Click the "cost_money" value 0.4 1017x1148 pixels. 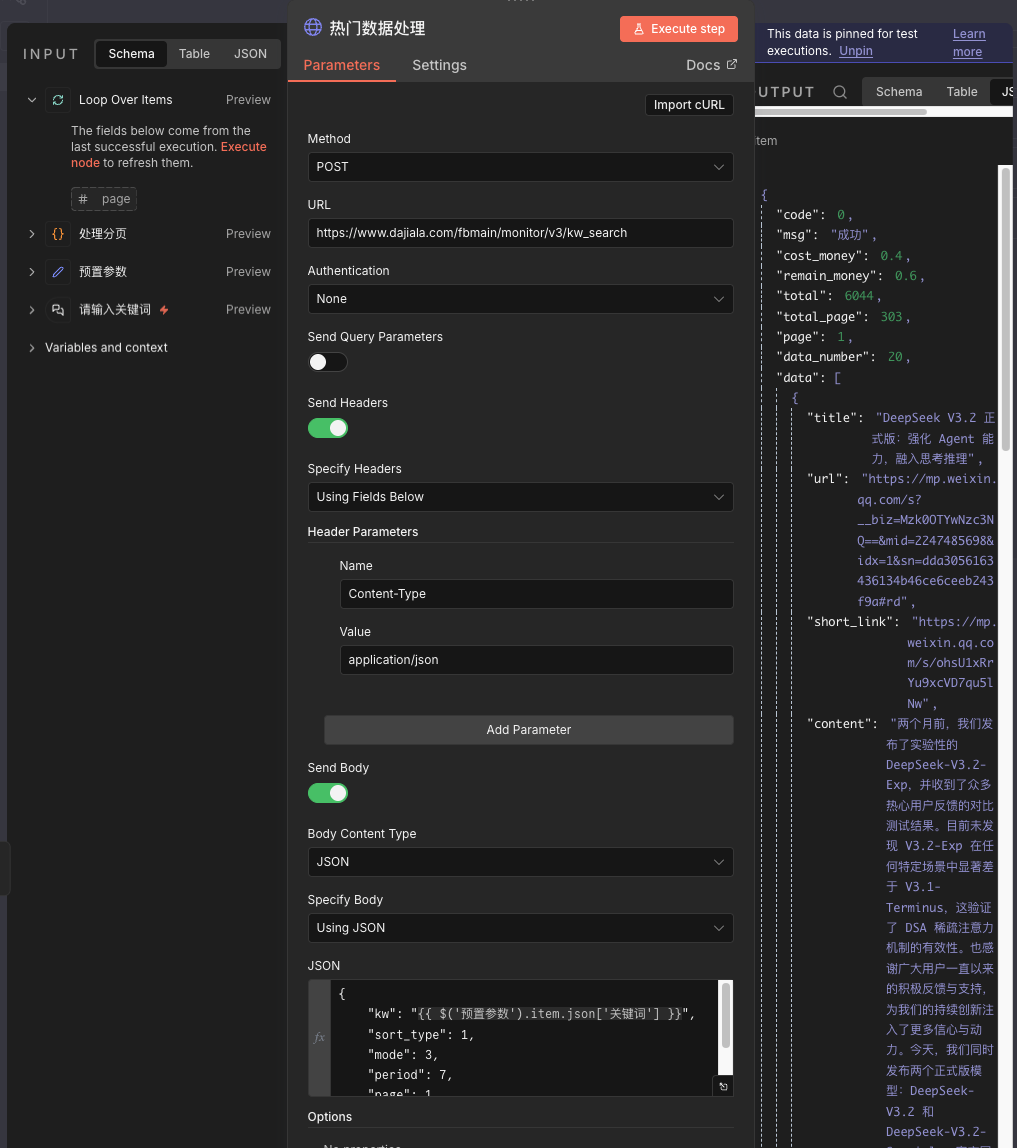891,256
